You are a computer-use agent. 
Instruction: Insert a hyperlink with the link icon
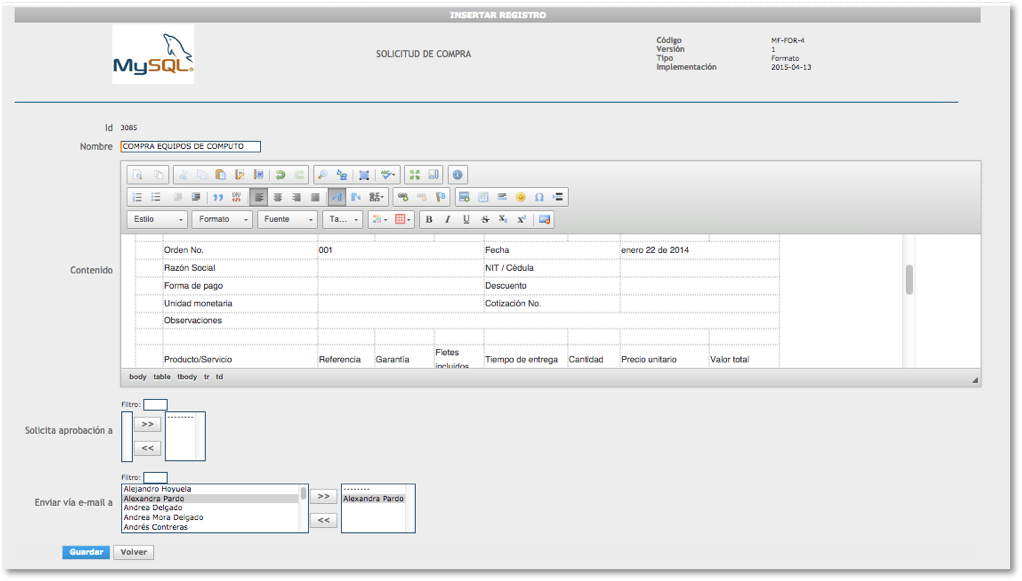(x=403, y=197)
